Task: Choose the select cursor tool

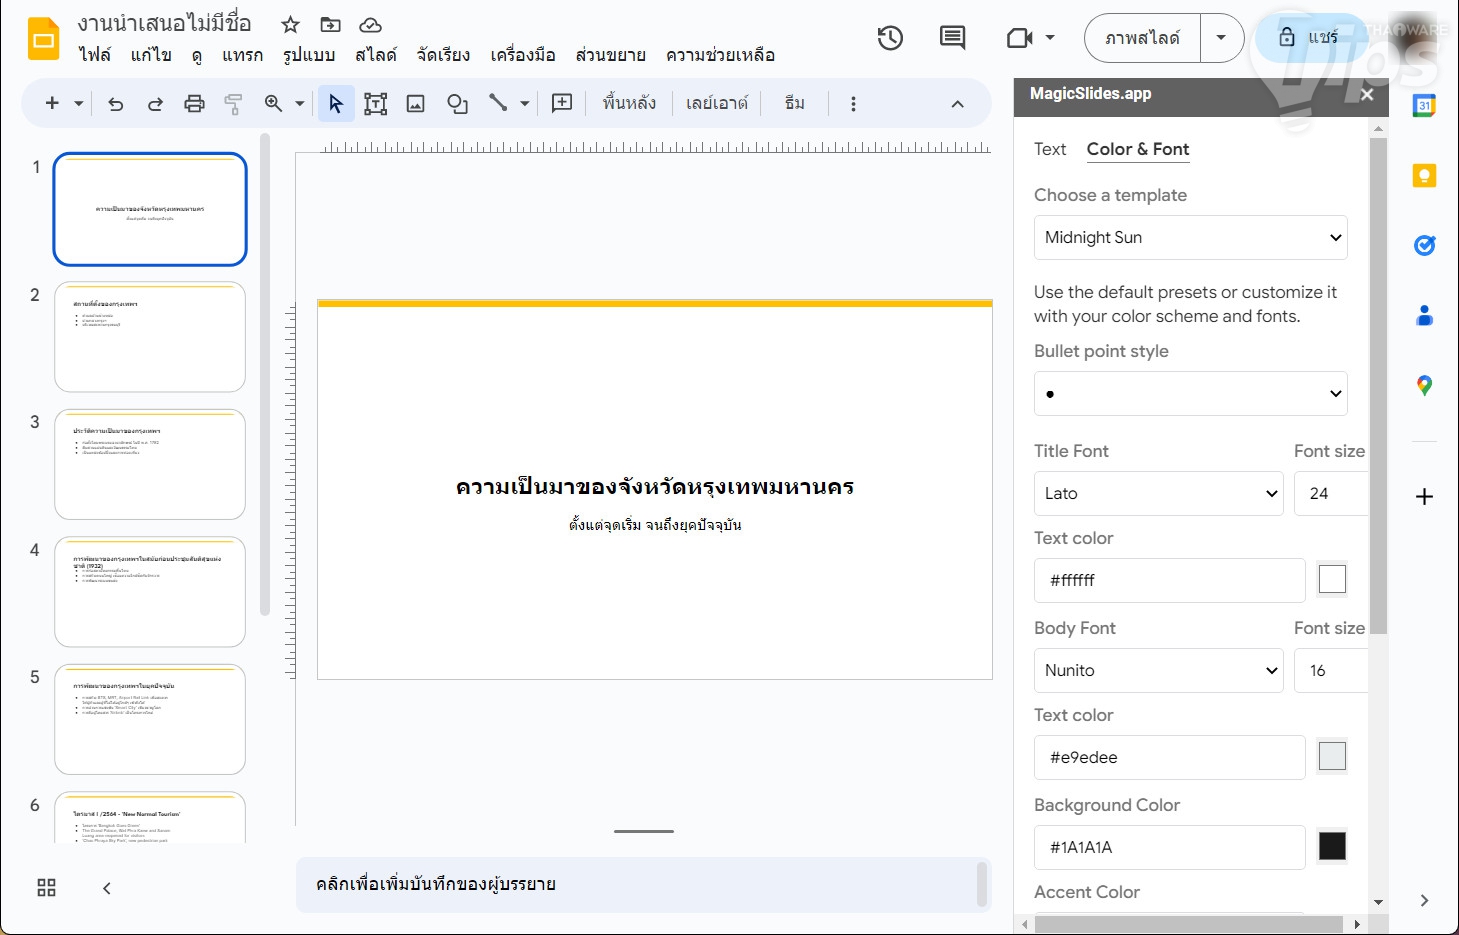Action: (336, 103)
